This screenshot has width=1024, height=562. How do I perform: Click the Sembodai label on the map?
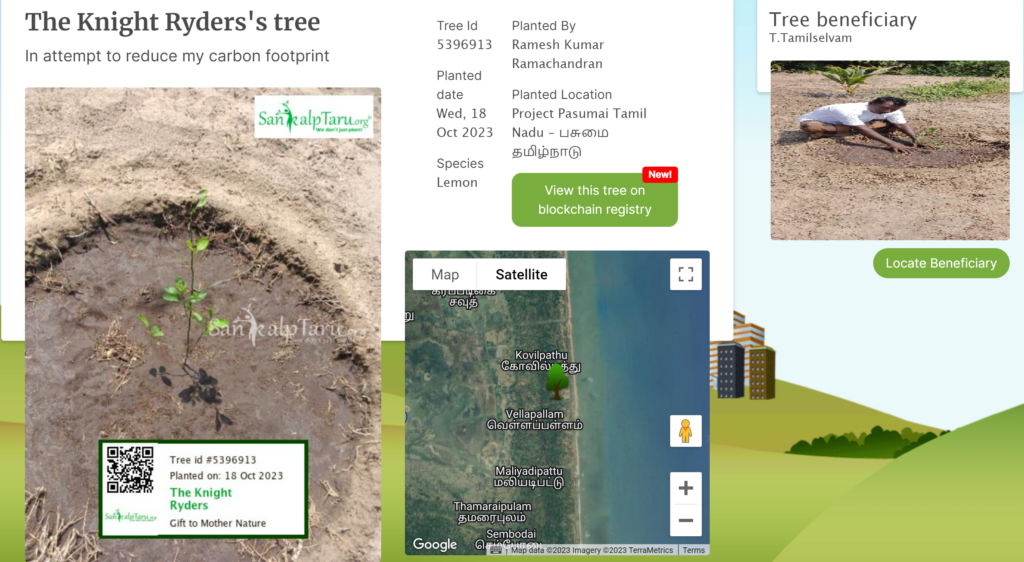tap(510, 539)
